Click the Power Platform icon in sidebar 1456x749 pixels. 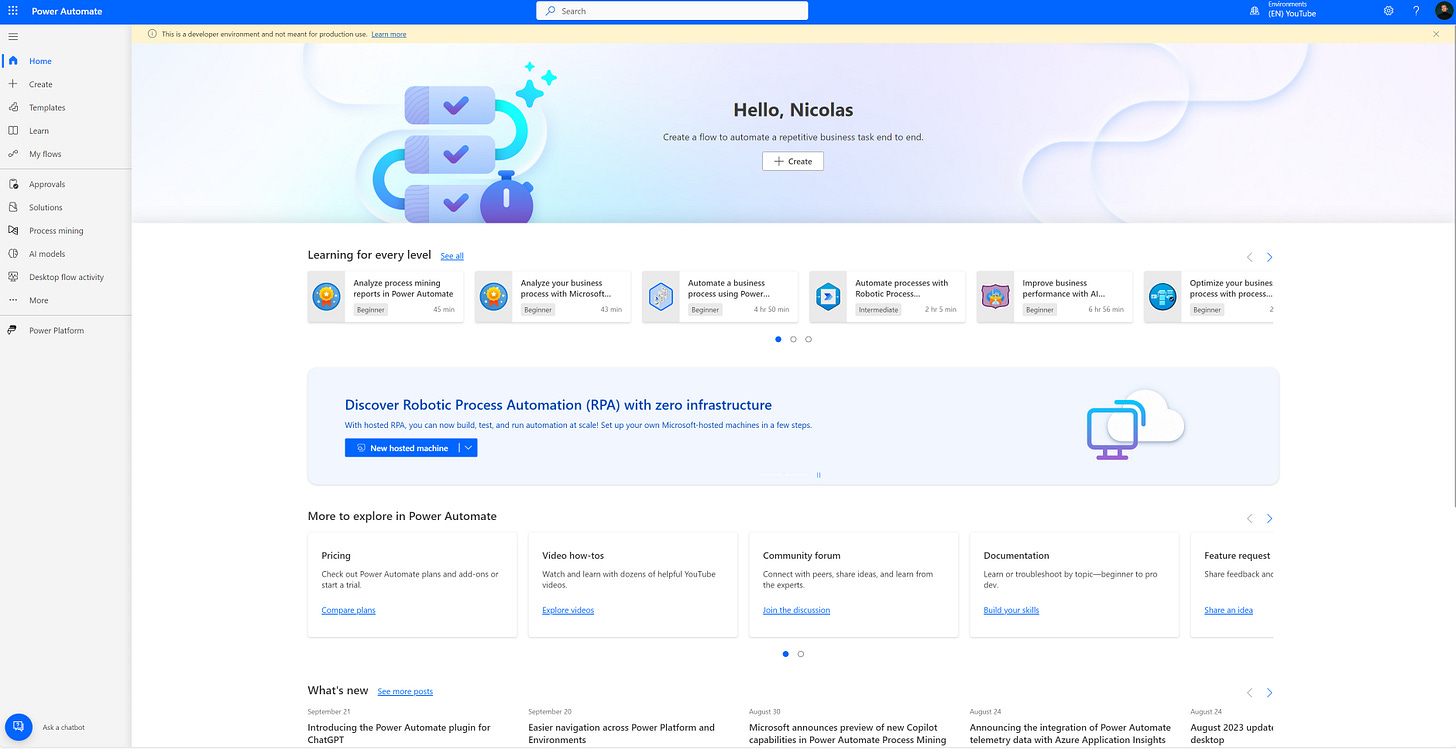pyautogui.click(x=13, y=330)
